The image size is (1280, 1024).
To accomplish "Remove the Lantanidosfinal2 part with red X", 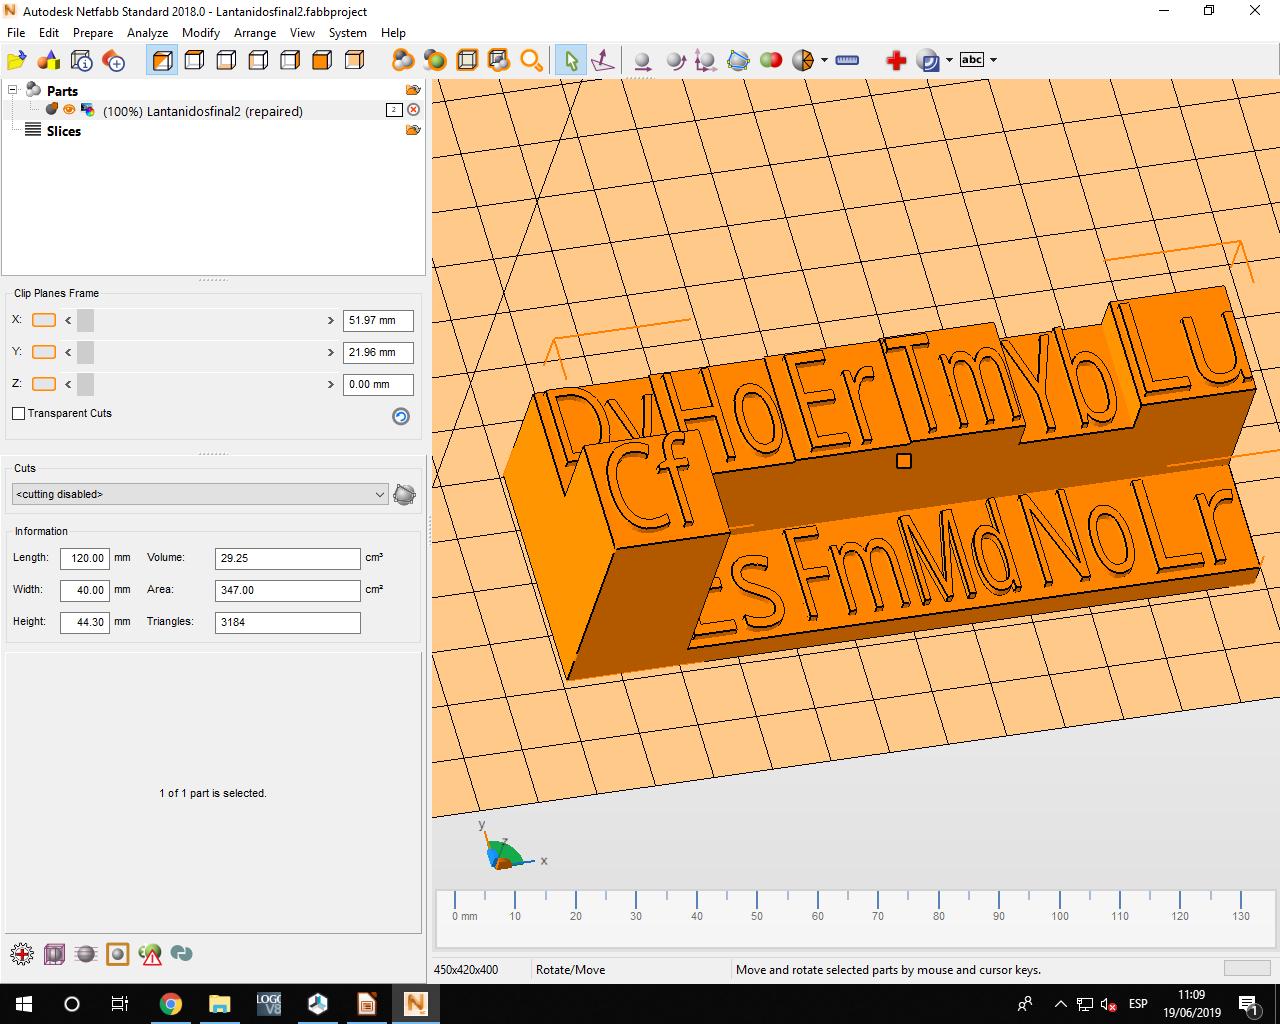I will coord(413,110).
